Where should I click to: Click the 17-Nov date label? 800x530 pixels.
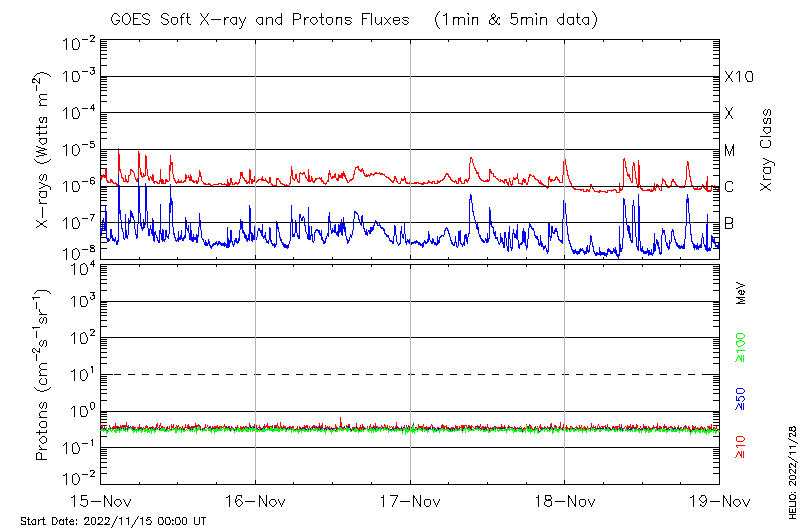coord(410,500)
